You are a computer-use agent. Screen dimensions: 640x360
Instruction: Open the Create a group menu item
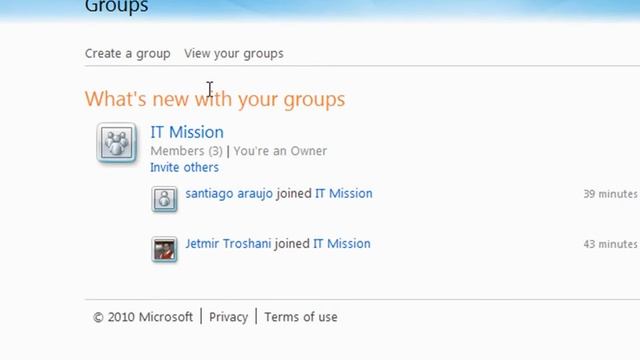(128, 53)
